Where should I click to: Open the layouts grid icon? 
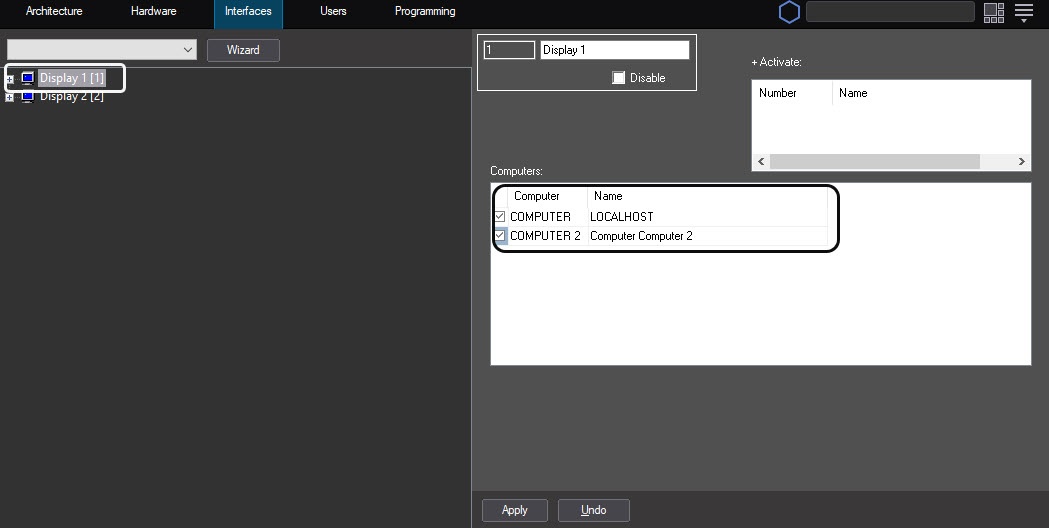point(993,12)
